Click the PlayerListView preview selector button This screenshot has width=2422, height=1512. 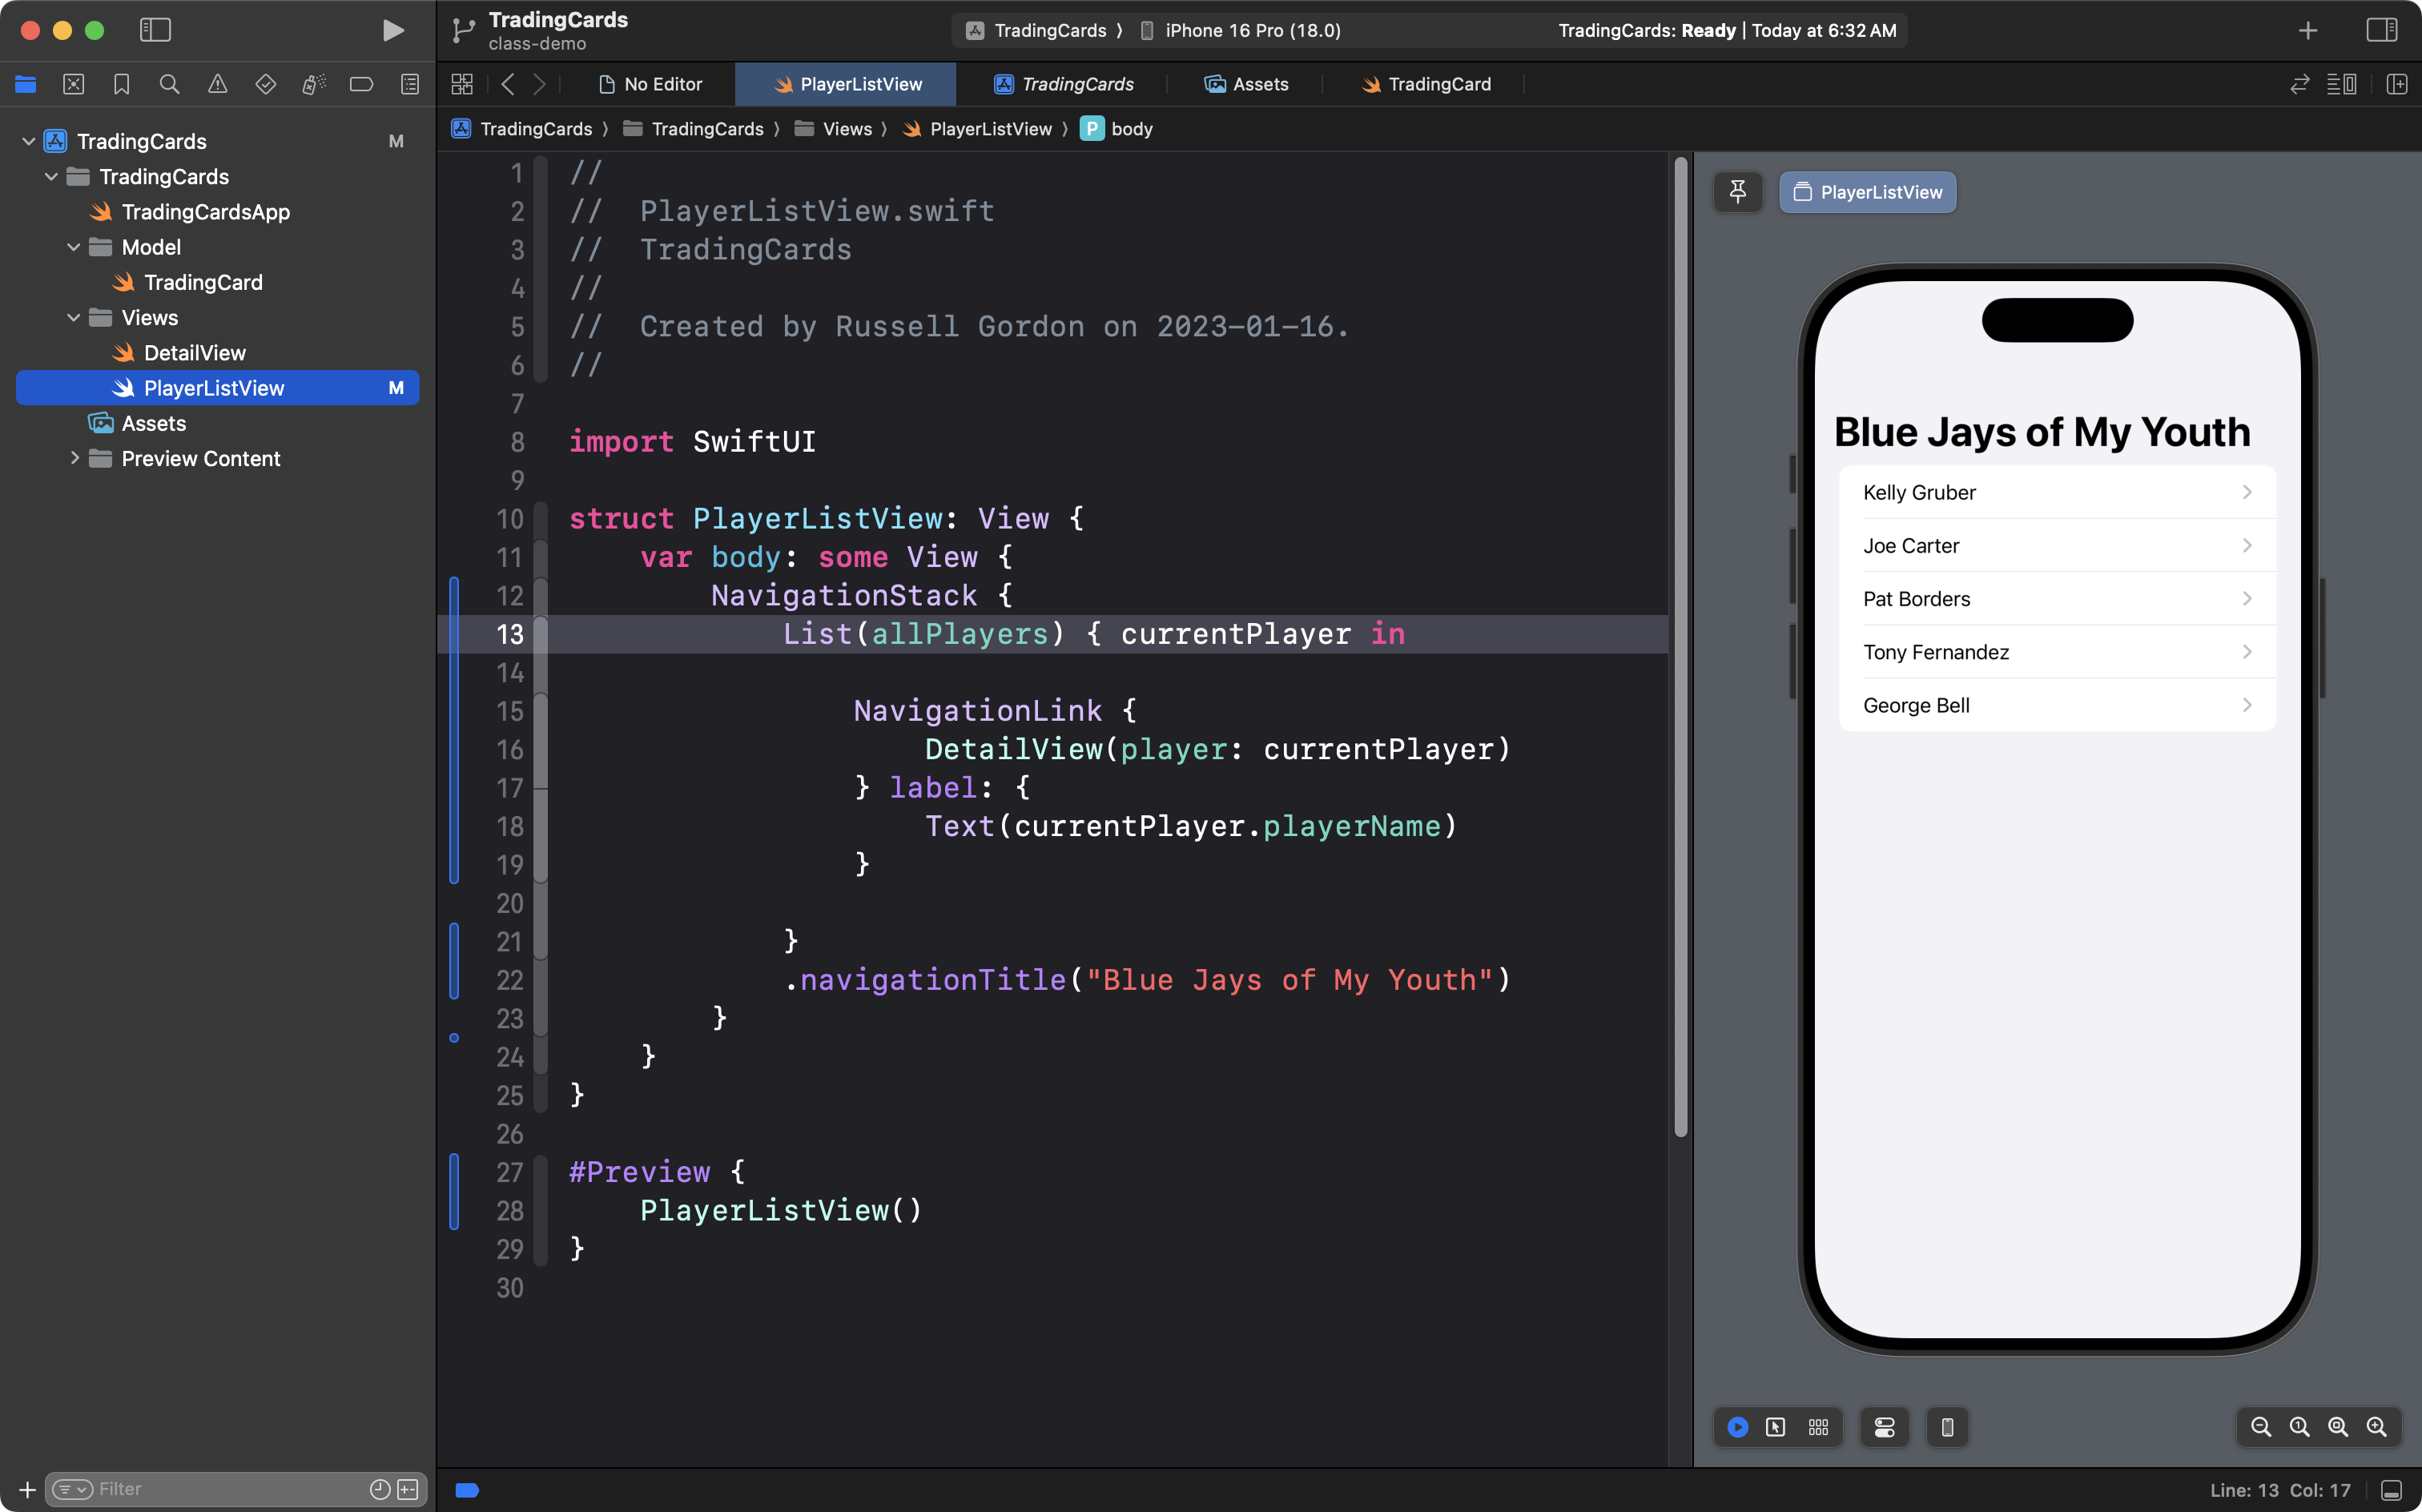click(x=1867, y=192)
